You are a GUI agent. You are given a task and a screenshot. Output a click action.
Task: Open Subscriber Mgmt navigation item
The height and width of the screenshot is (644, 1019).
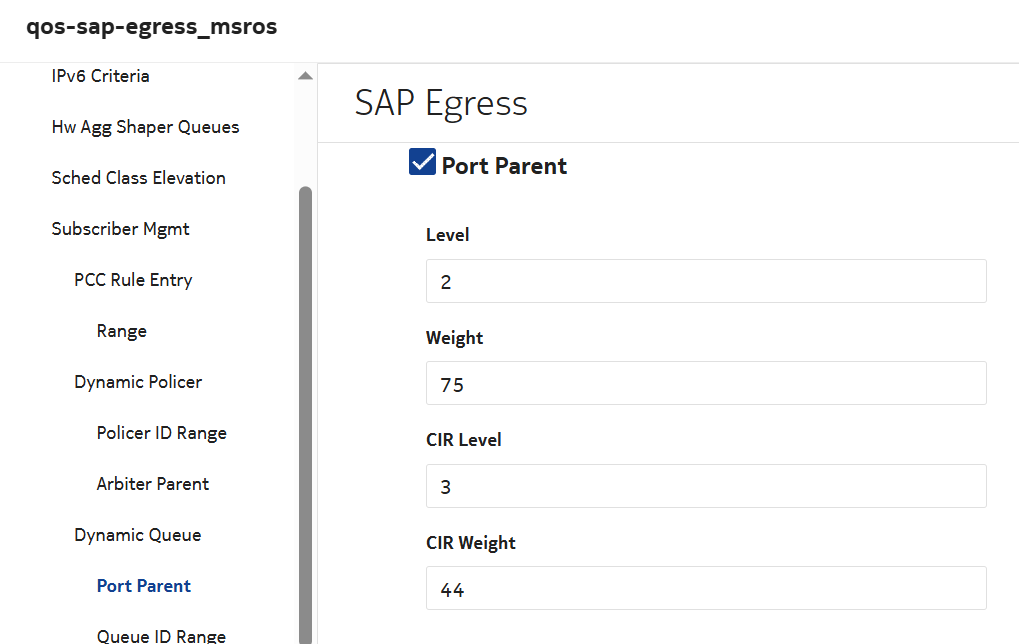click(120, 229)
